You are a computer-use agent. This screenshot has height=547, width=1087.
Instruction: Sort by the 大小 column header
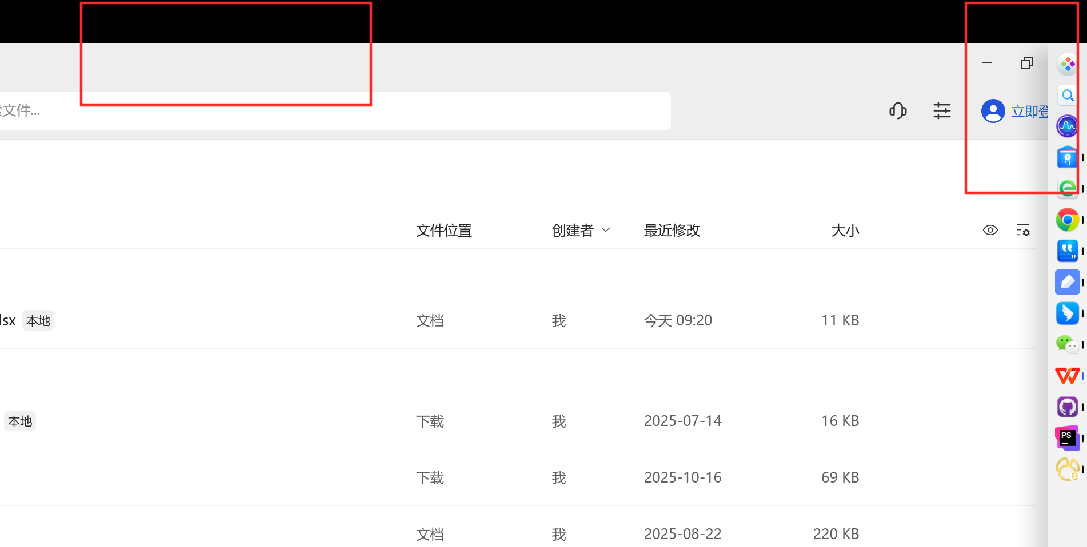tap(845, 230)
